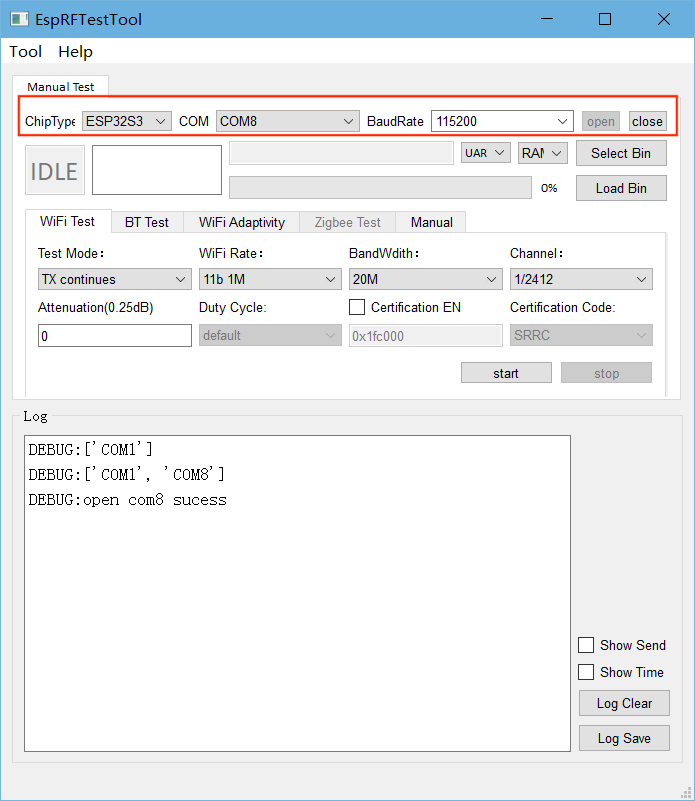Screen dimensions: 695x801
Task: Expand the Channel 1/2412 dropdown
Action: click(581, 279)
